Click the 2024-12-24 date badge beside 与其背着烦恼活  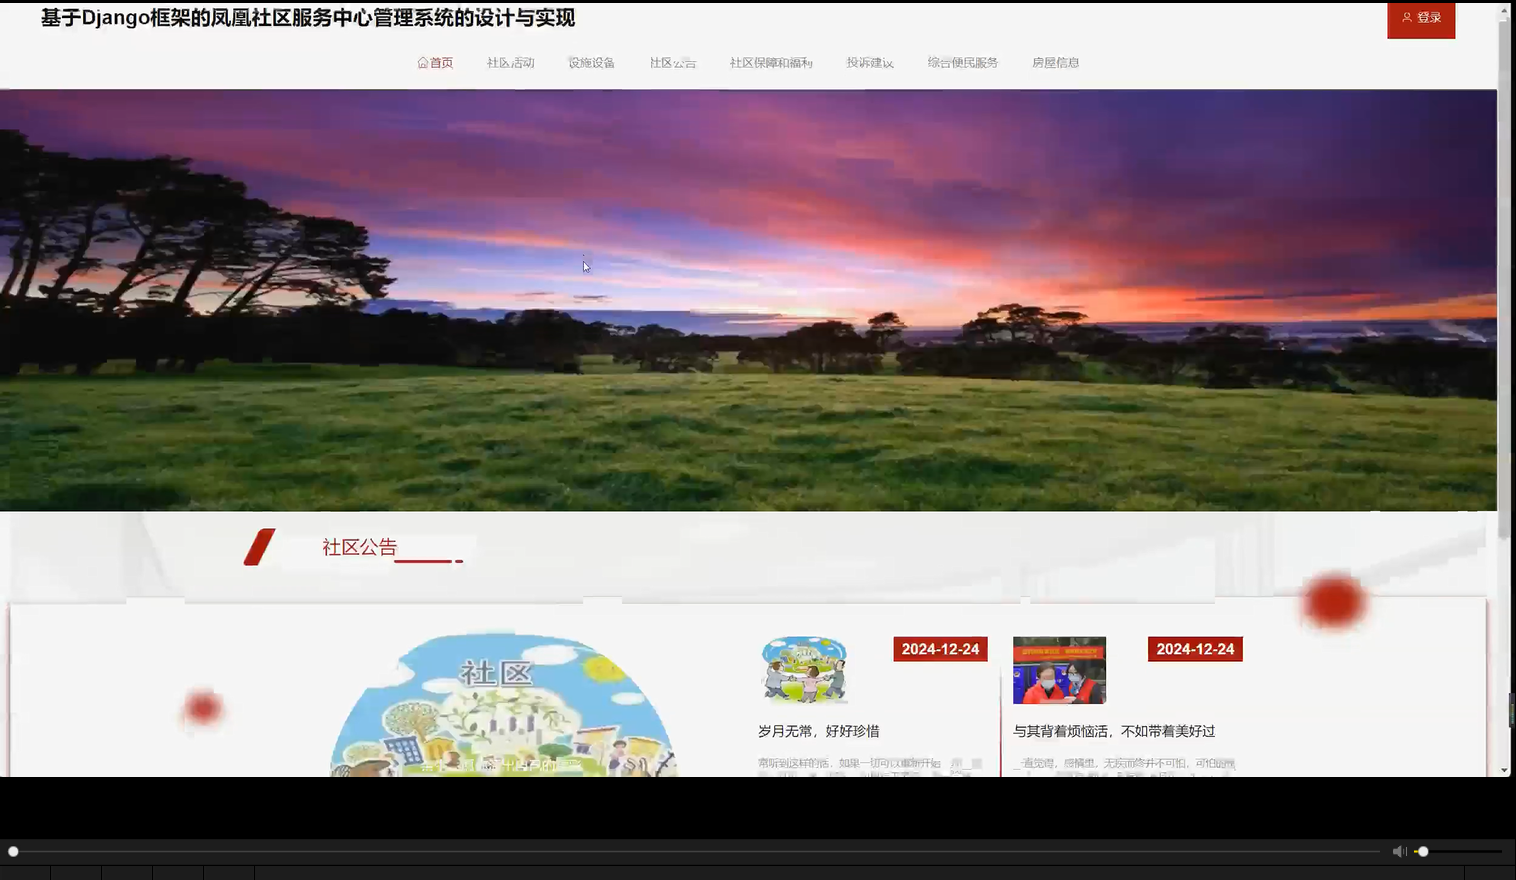[x=1195, y=649]
